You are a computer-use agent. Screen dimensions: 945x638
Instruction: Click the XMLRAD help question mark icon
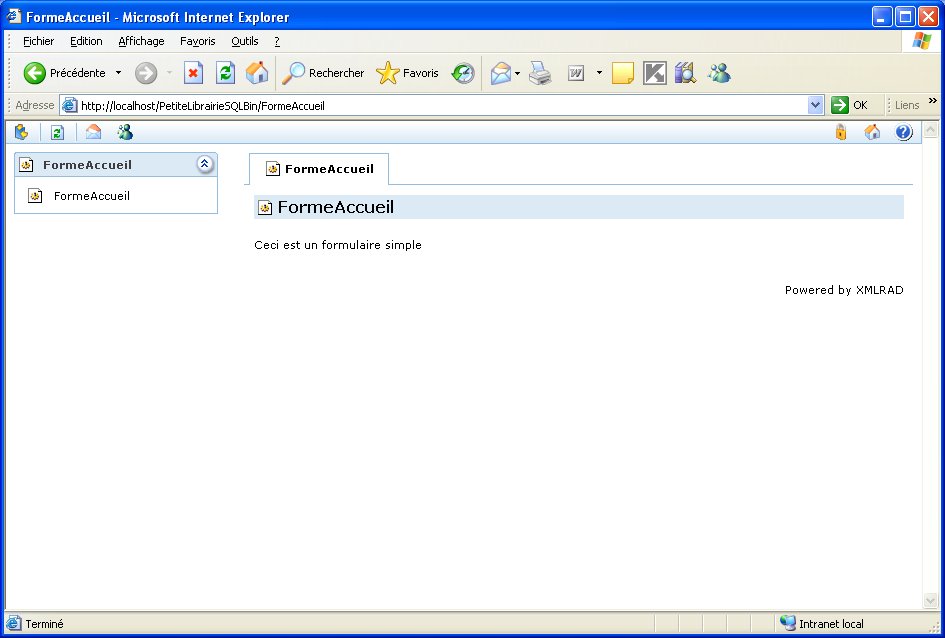pyautogui.click(x=904, y=132)
